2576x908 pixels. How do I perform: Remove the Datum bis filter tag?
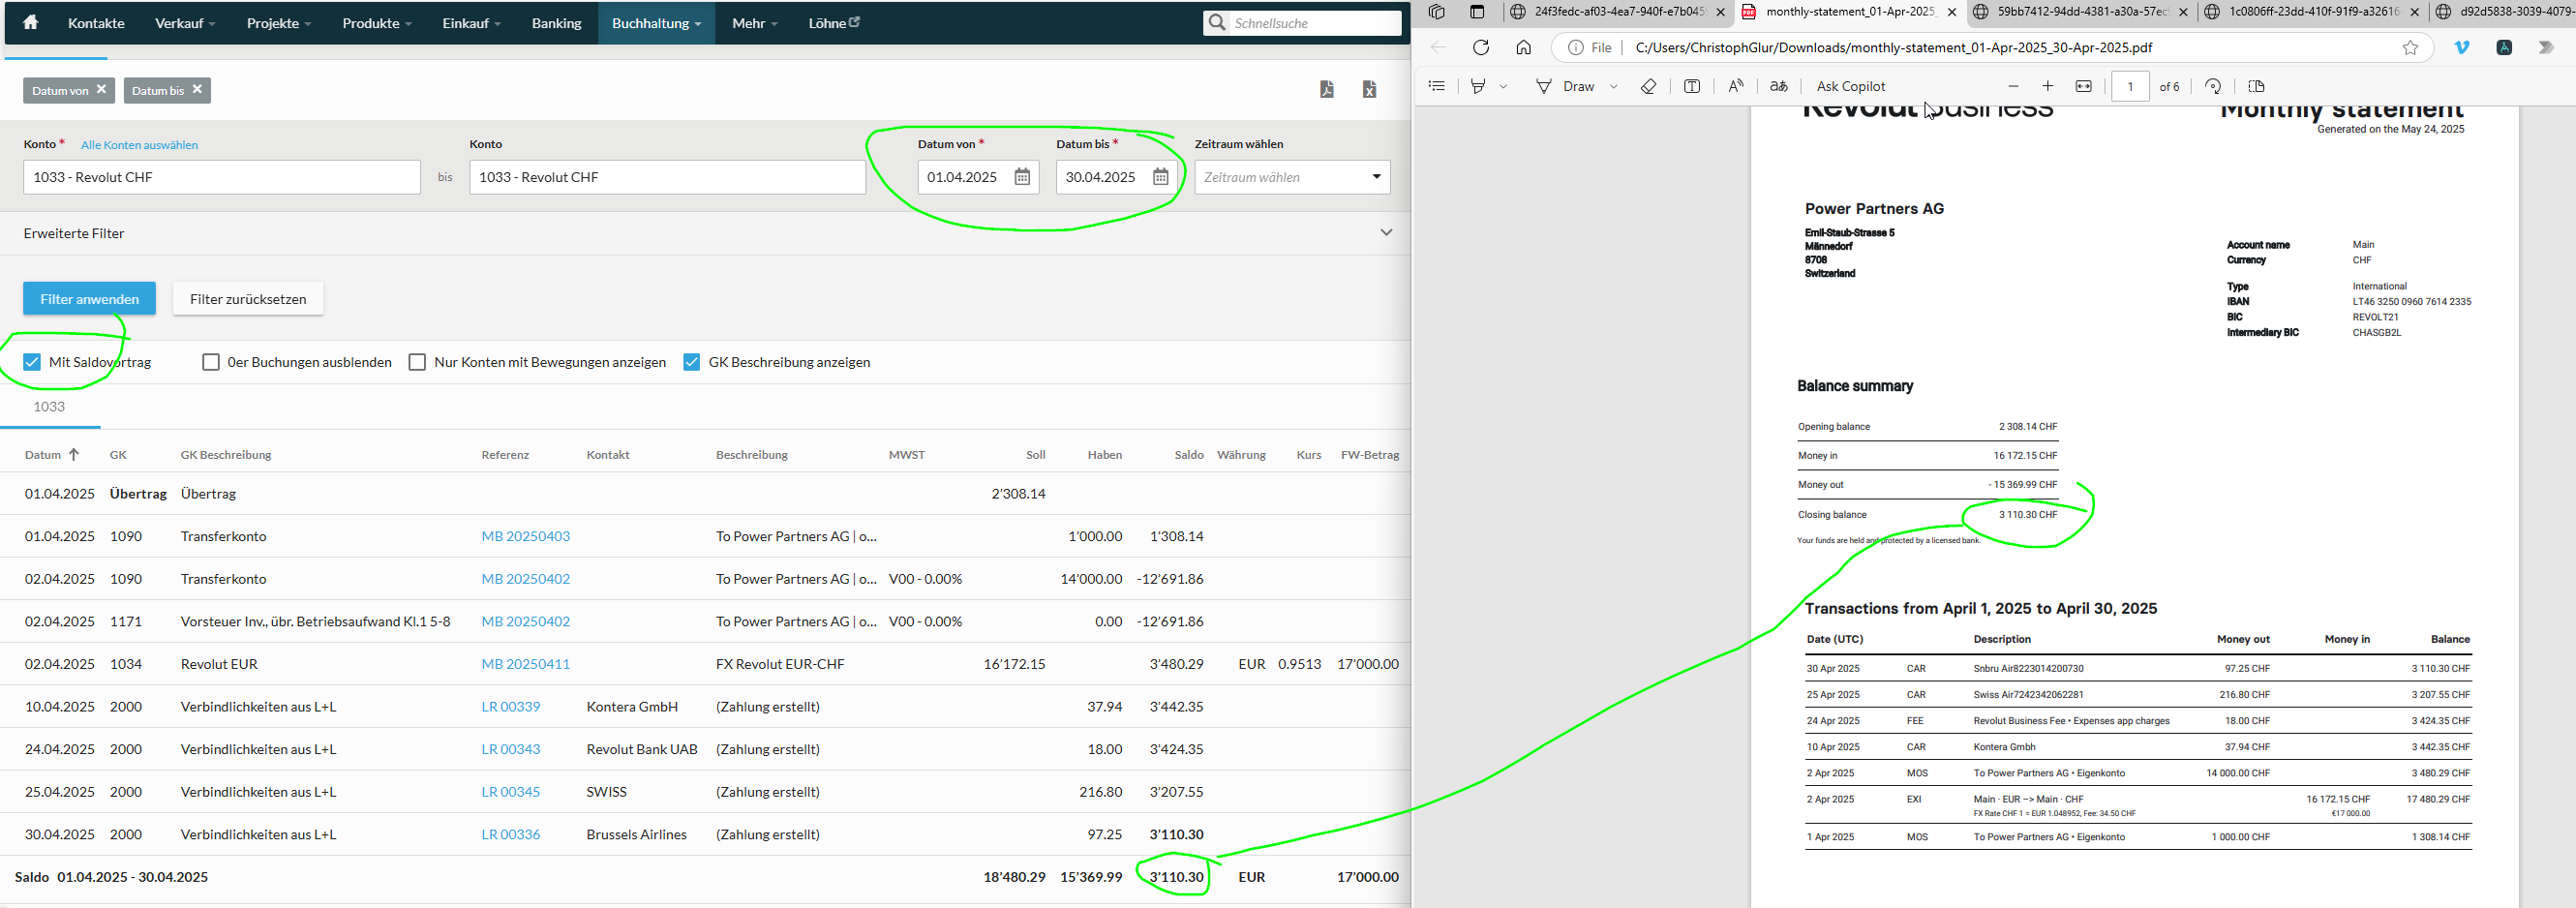pos(197,89)
